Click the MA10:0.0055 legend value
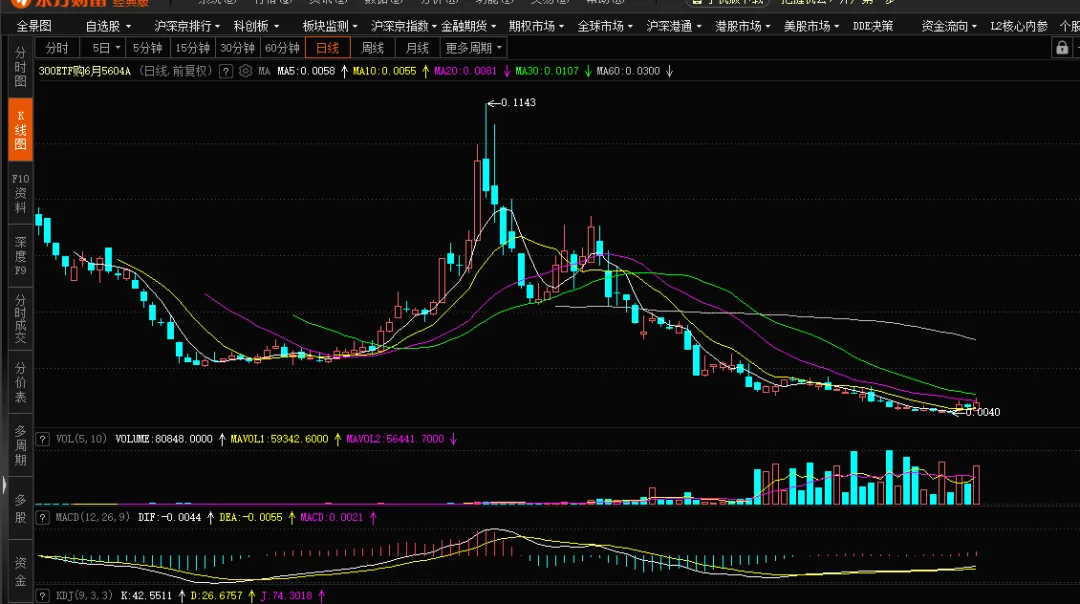 [384, 71]
